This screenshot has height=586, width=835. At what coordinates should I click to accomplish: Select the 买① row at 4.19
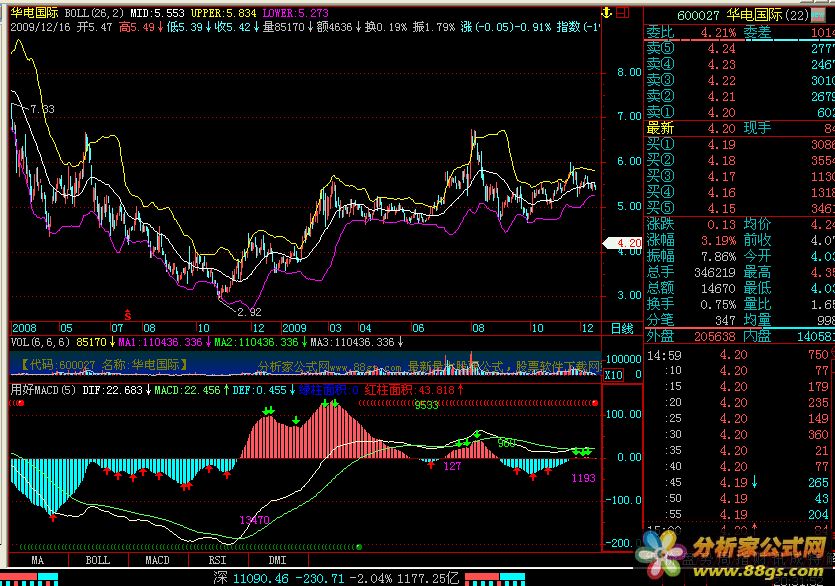point(740,144)
